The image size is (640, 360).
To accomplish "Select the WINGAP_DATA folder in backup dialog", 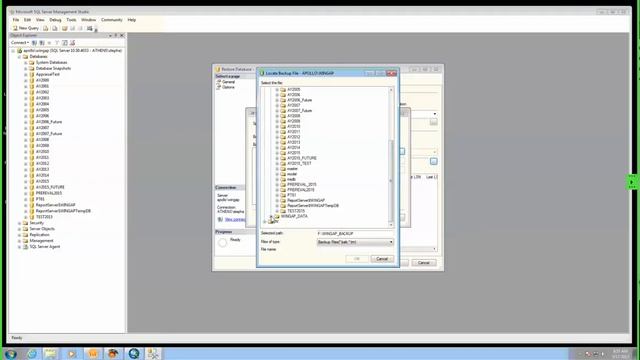I will point(294,216).
